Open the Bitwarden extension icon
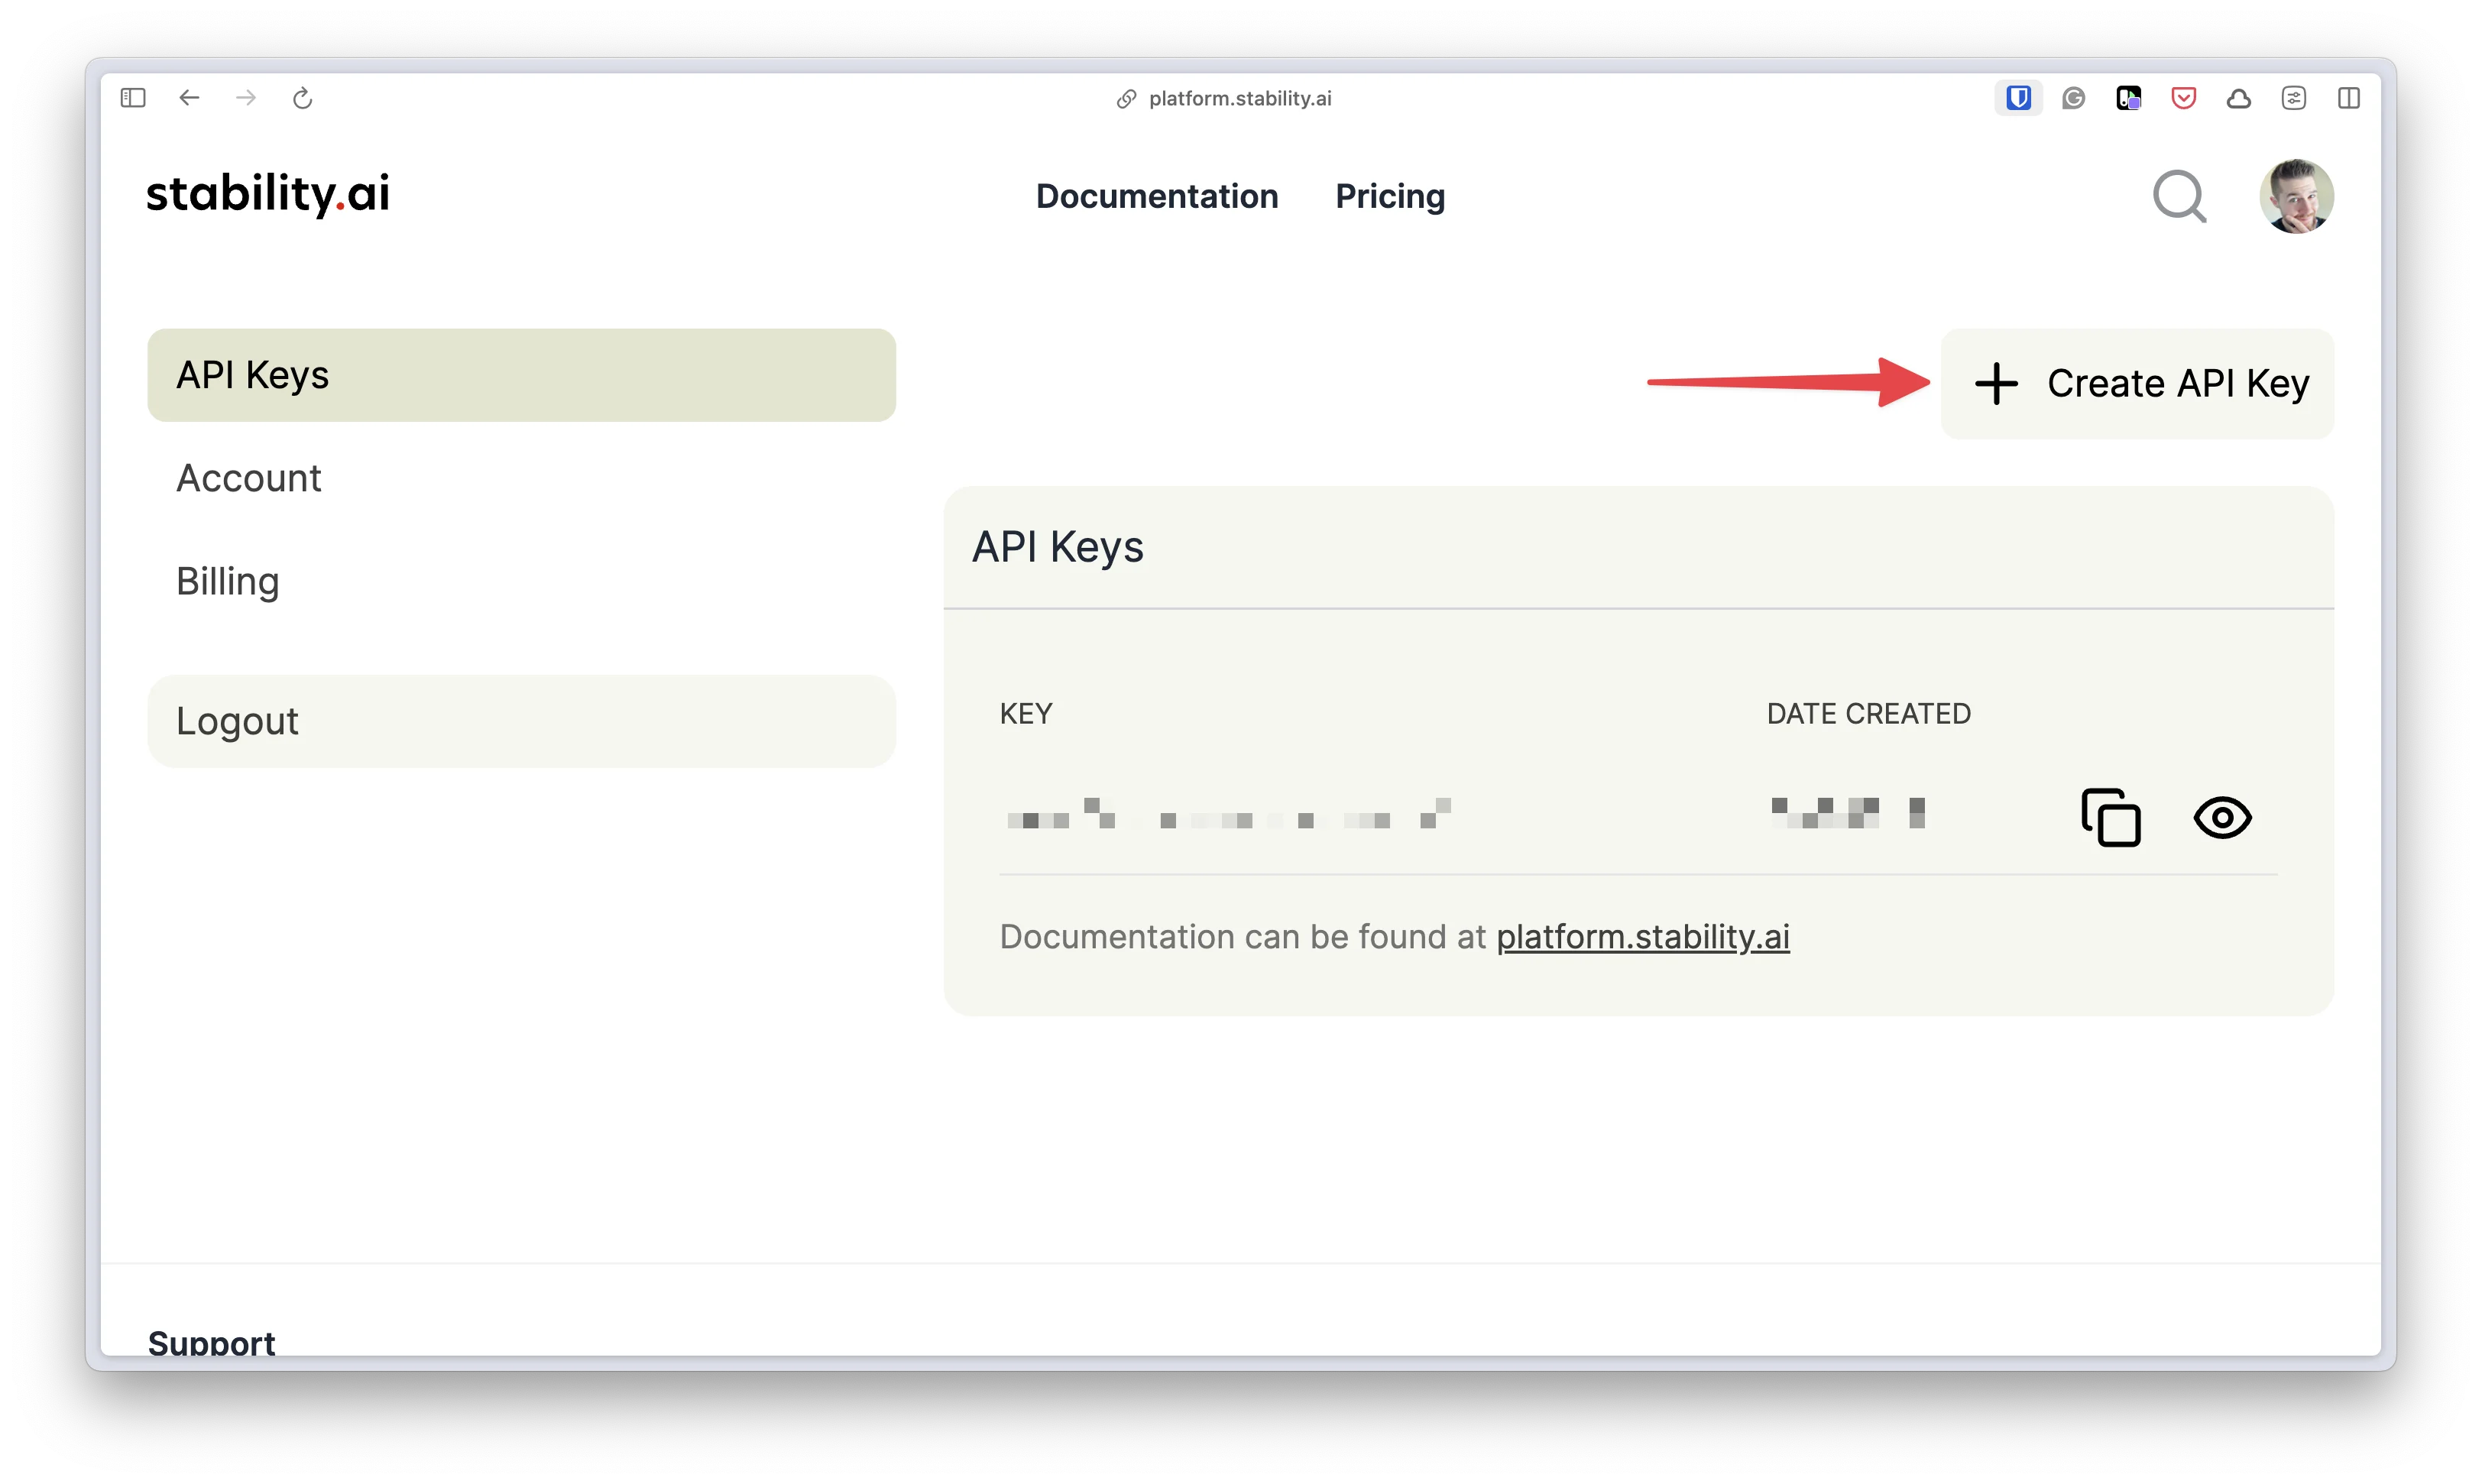2482x1484 pixels. 2018,98
